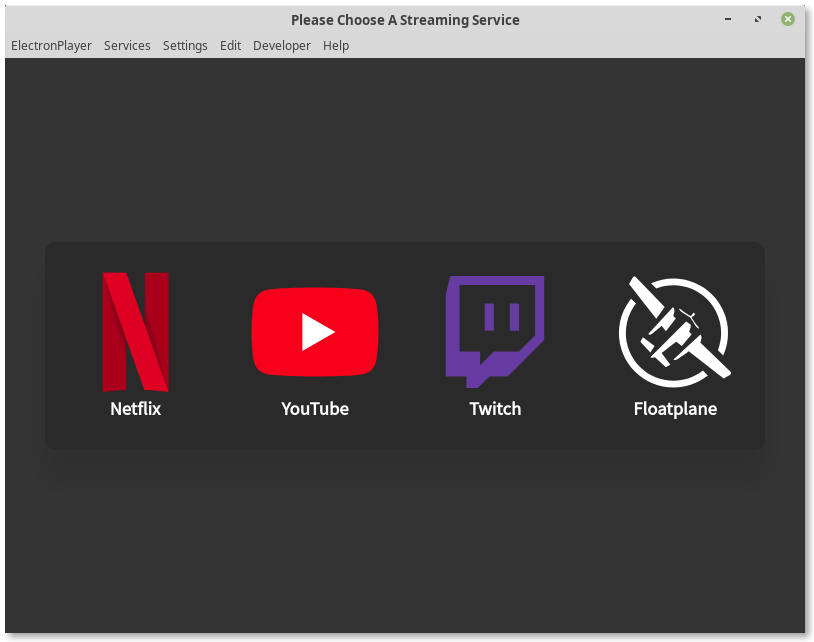Maximize the ElectronPlayer window

click(758, 19)
